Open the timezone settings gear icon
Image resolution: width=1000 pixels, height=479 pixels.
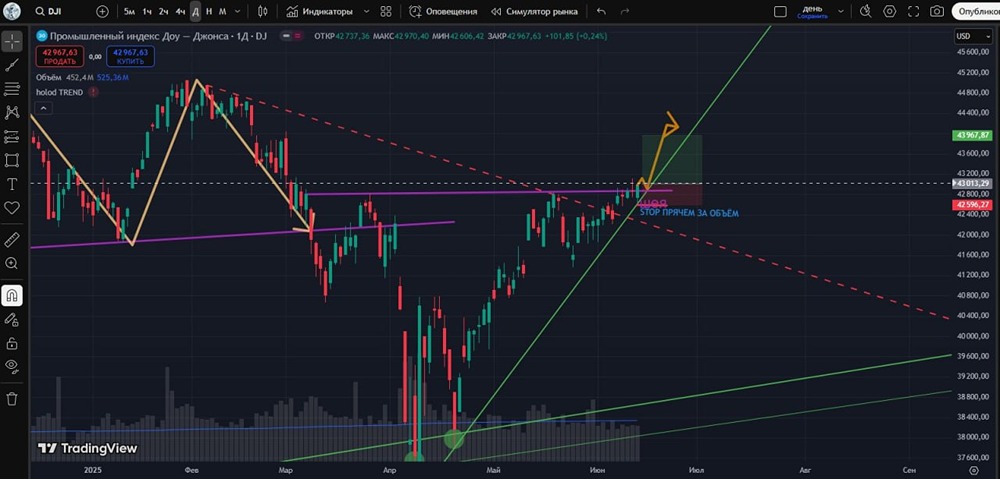point(974,469)
